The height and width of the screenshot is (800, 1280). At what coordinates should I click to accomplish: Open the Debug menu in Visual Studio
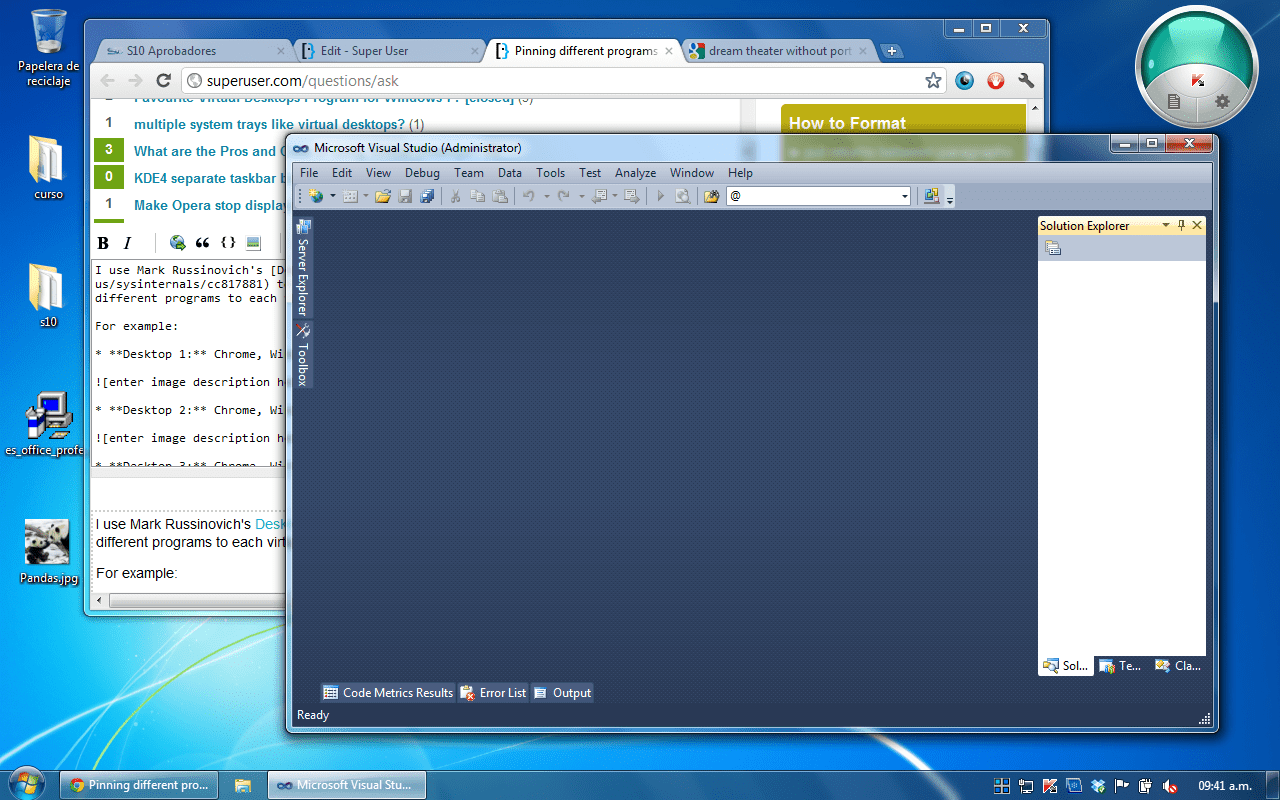click(x=421, y=172)
